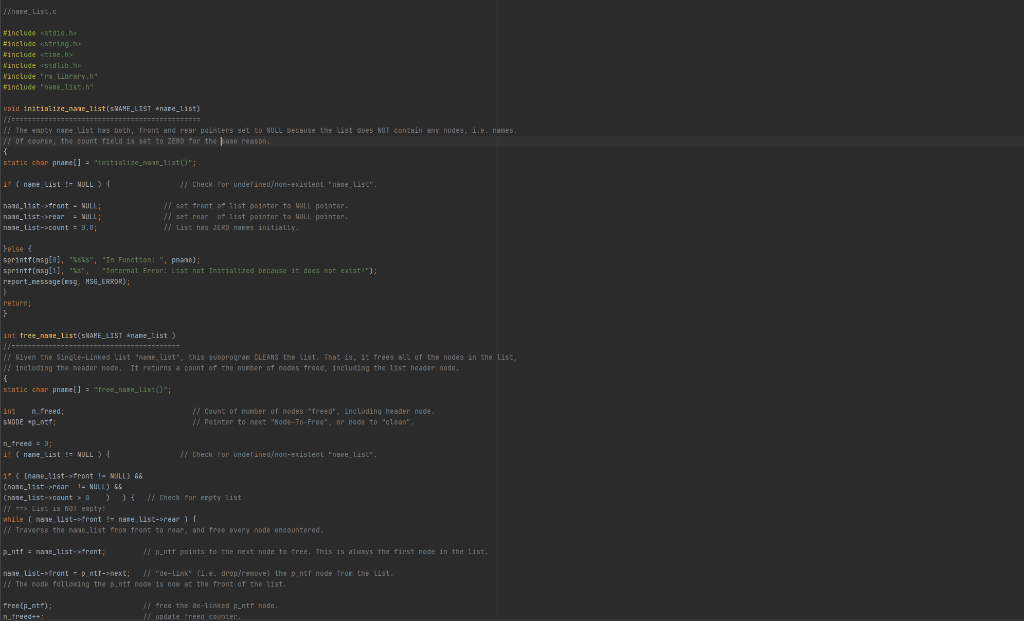Image resolution: width=1024 pixels, height=621 pixels.
Task: Click comment 'list has ZERO names initially'
Action: tap(231, 228)
